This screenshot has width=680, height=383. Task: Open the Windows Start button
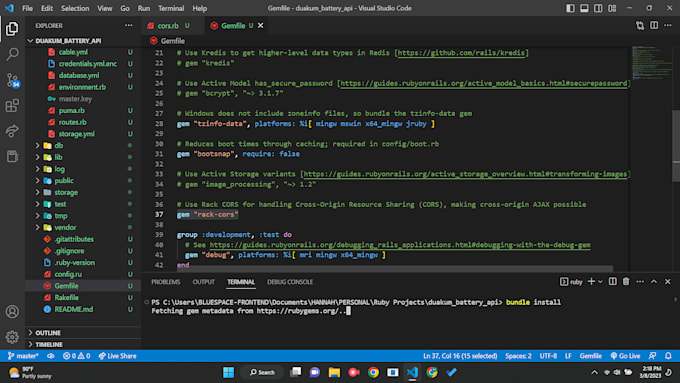click(x=229, y=372)
